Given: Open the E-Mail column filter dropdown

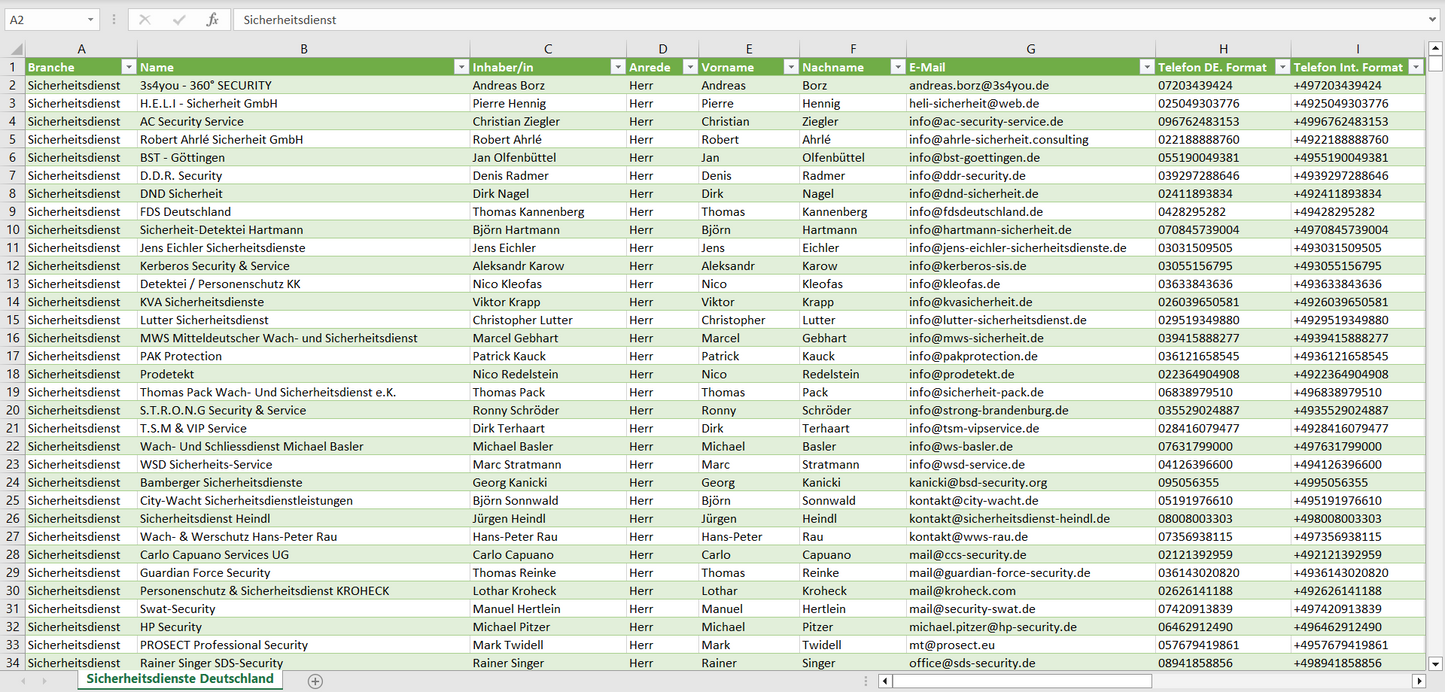Looking at the screenshot, I should tap(1146, 67).
